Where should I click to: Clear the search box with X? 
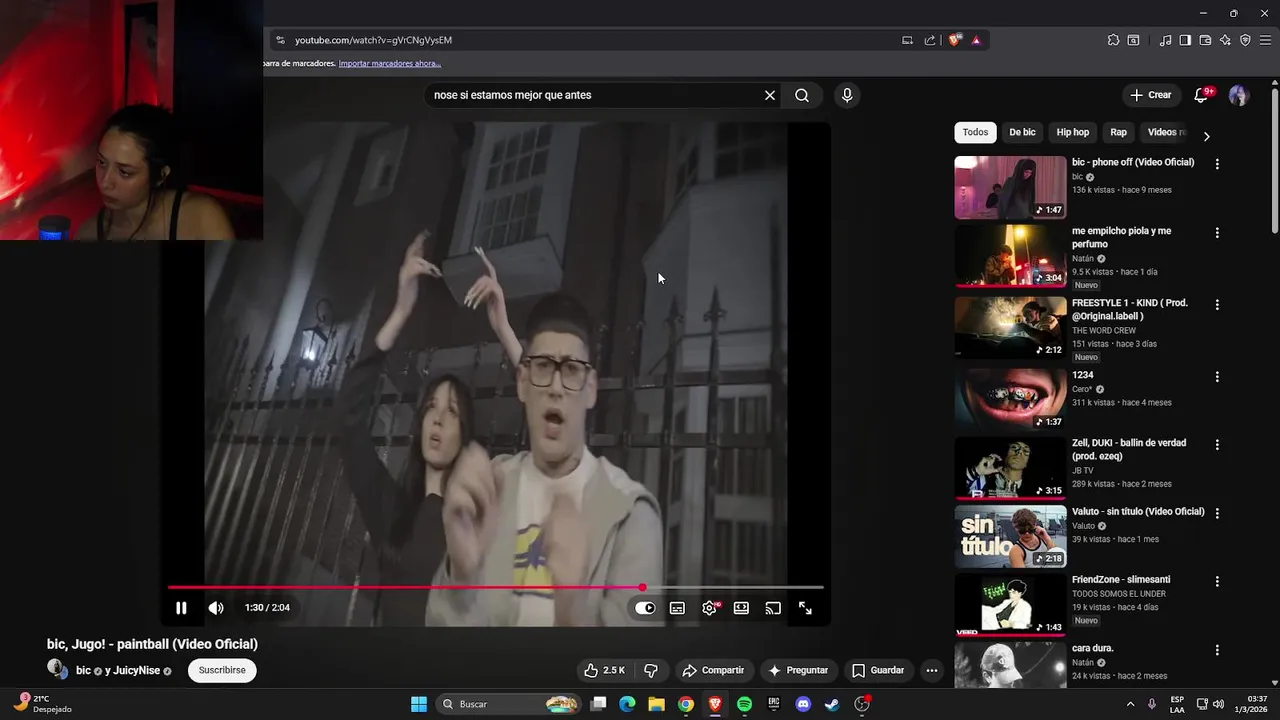pyautogui.click(x=770, y=95)
